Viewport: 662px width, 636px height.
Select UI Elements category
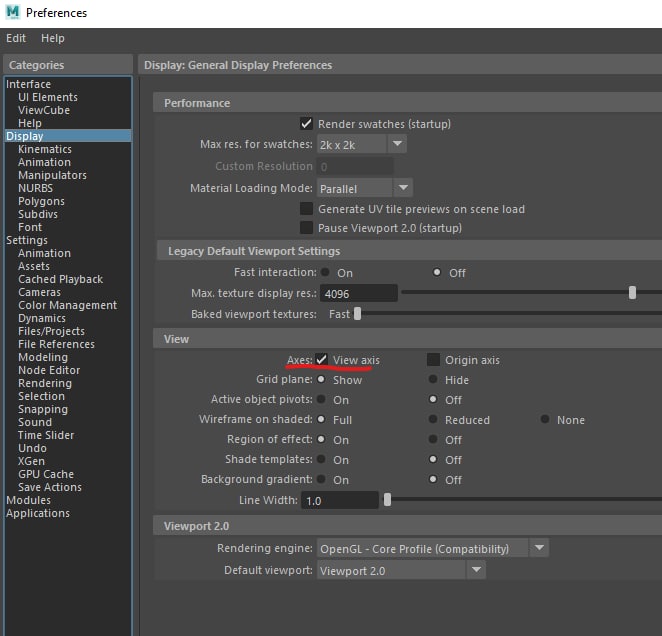(48, 97)
